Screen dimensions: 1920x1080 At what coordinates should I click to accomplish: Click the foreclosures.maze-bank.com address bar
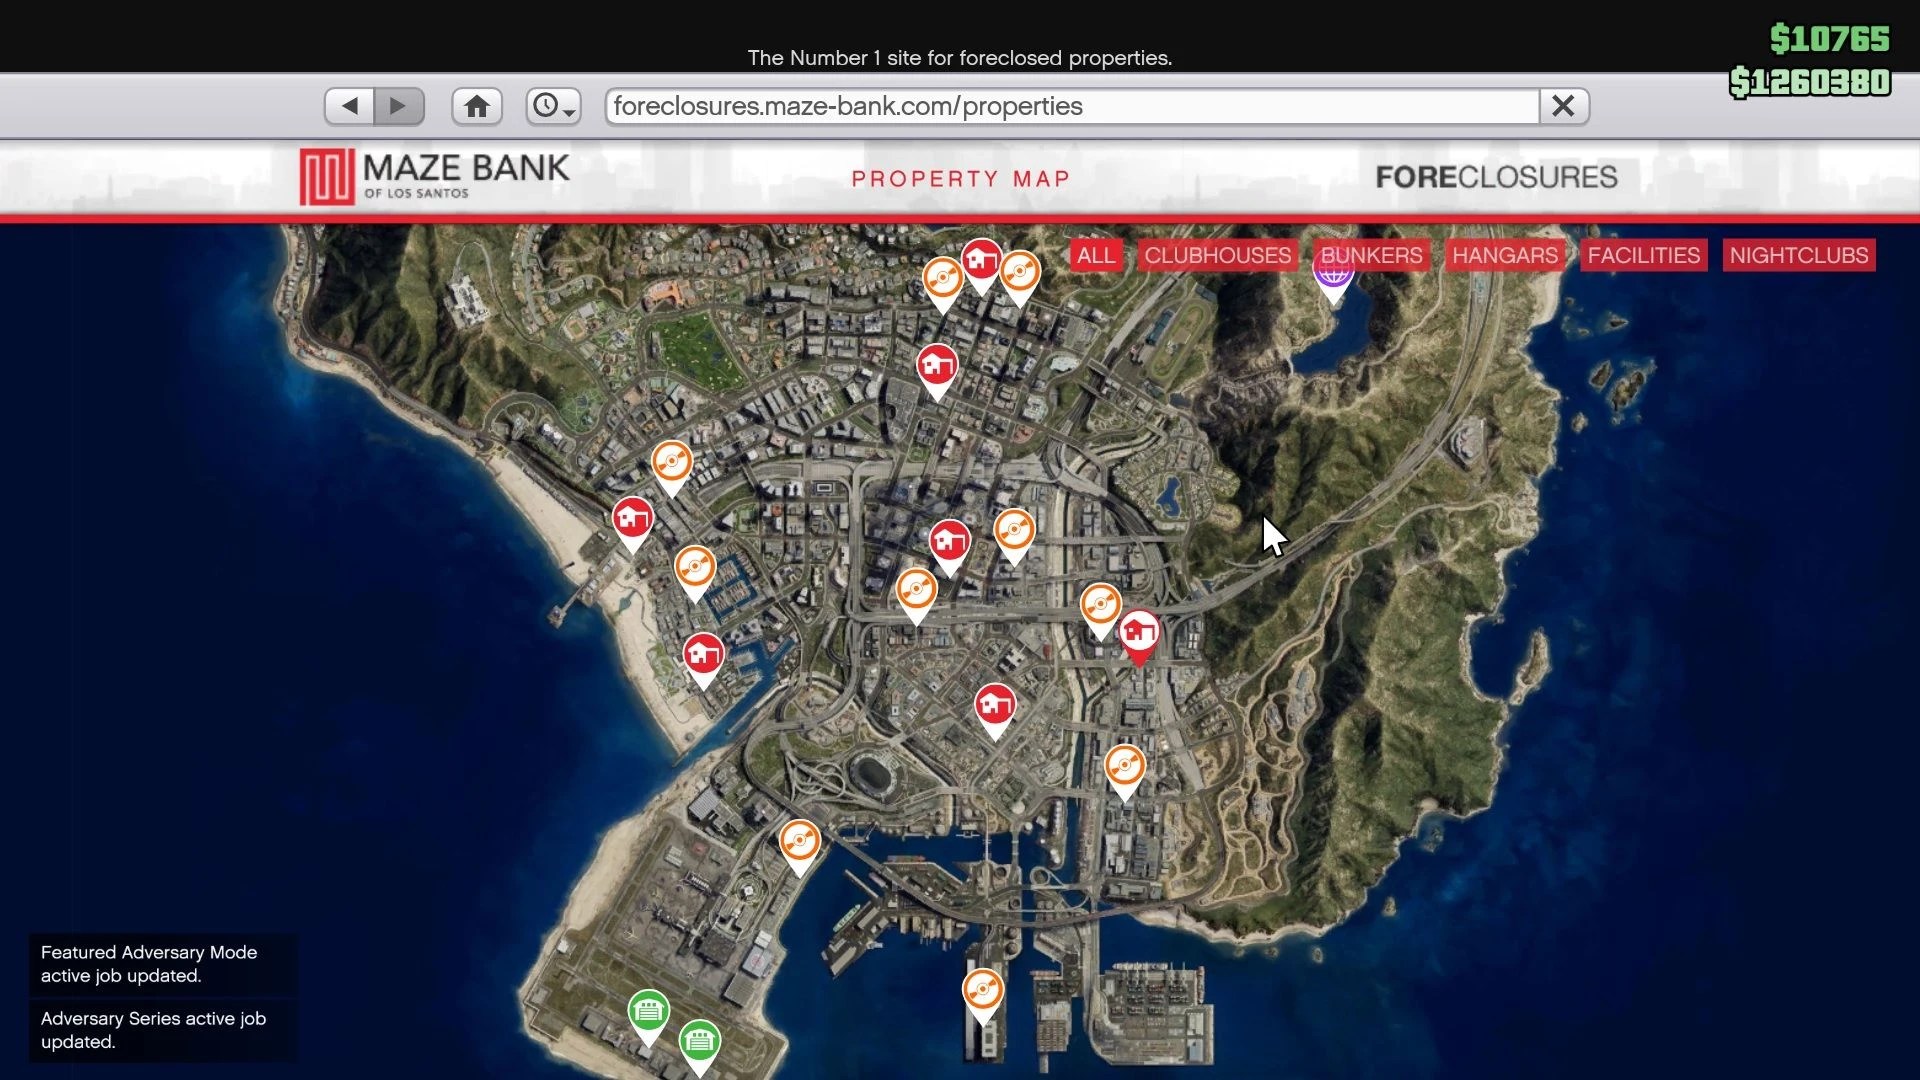[x=1072, y=106]
